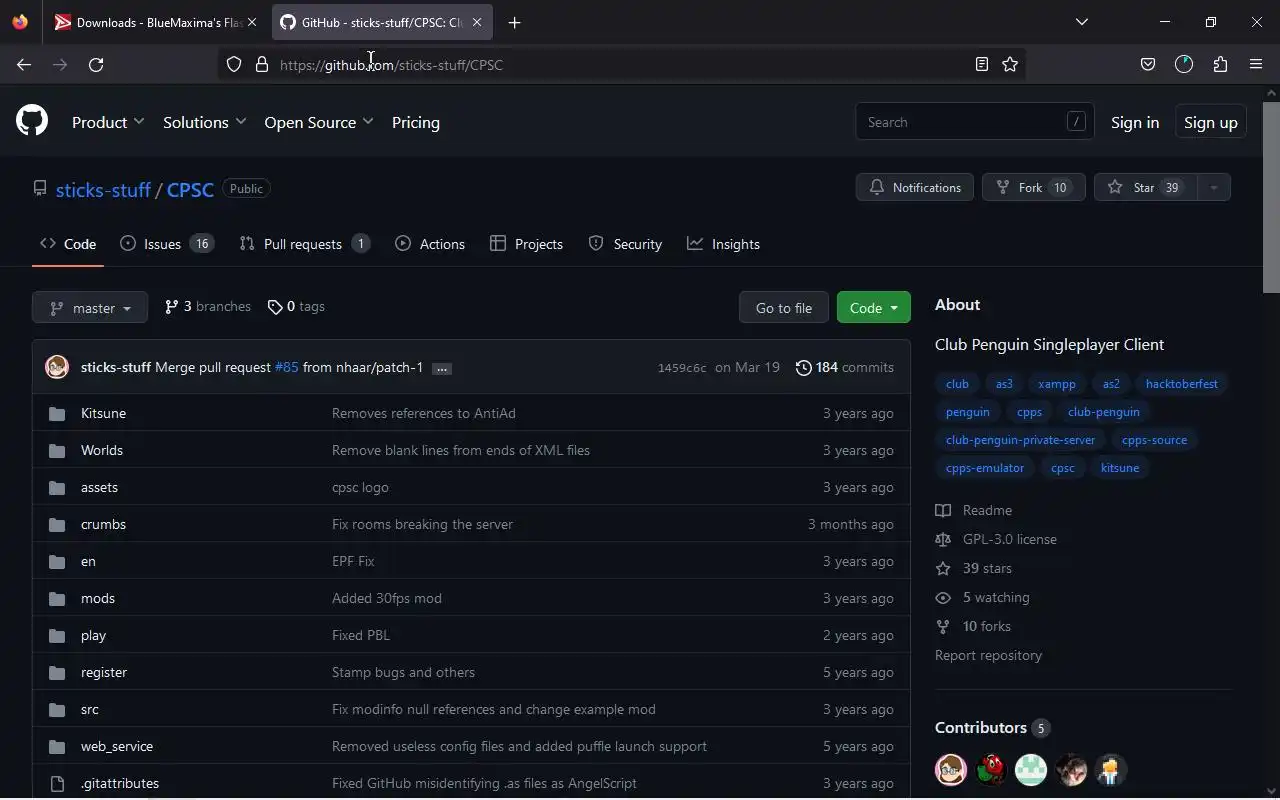Click the fifth contributor avatar

click(1111, 770)
